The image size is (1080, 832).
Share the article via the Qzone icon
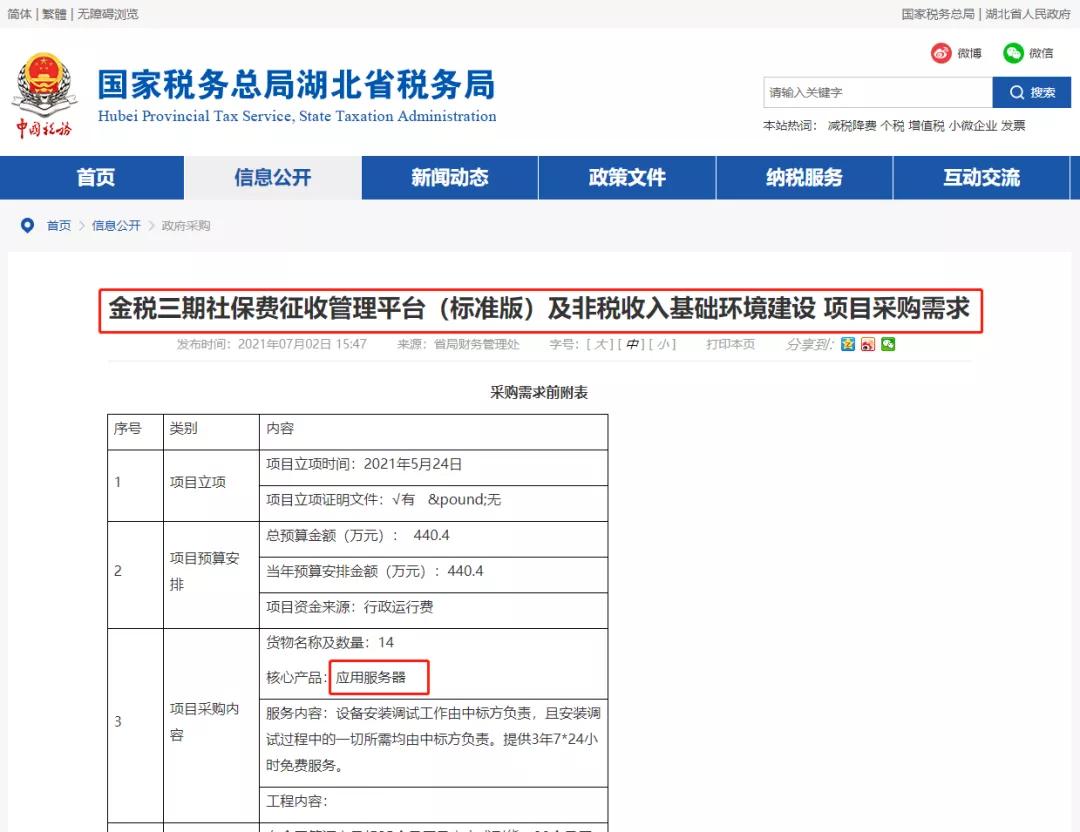[847, 344]
